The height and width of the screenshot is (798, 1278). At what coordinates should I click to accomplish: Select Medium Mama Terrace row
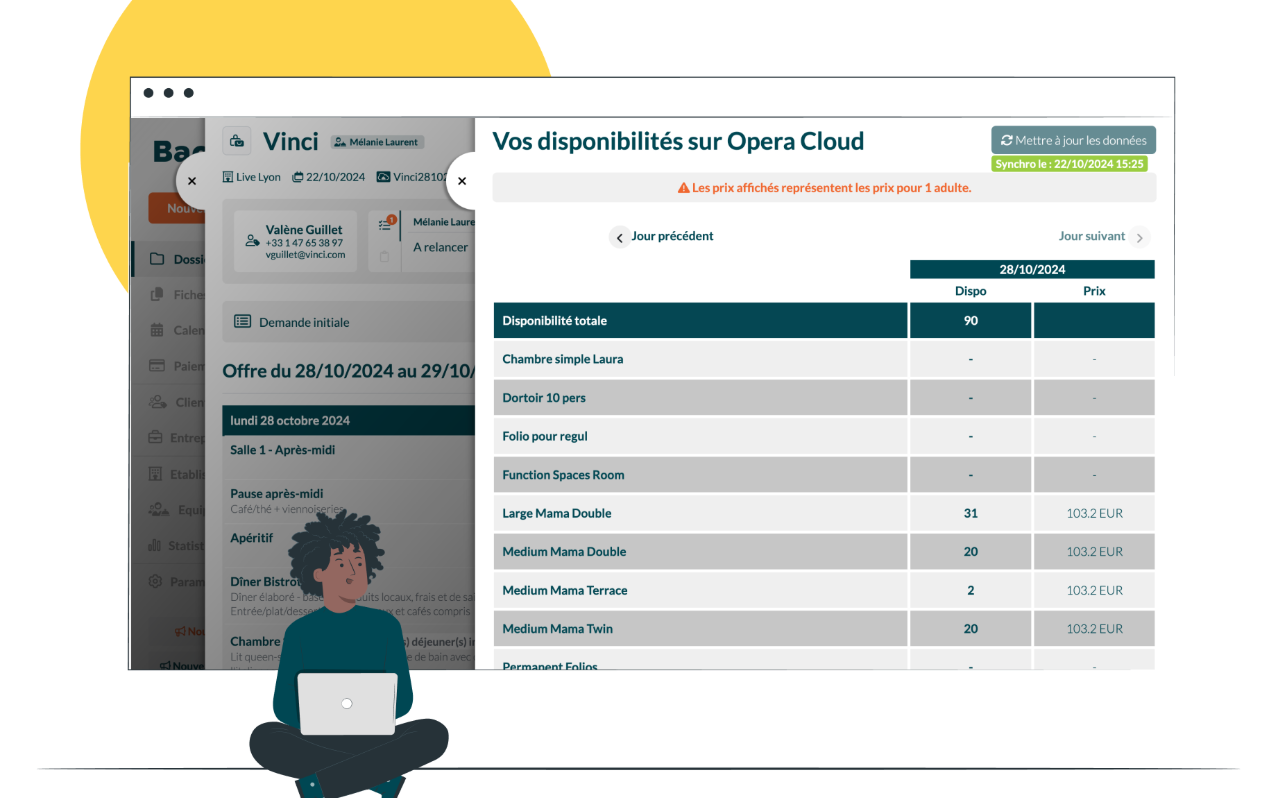pos(824,590)
